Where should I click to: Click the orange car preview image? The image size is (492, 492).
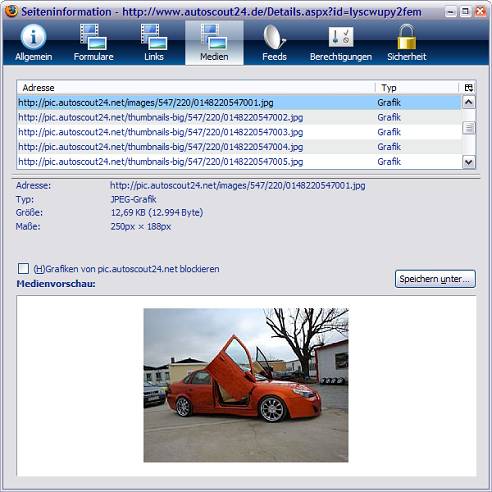(x=246, y=385)
